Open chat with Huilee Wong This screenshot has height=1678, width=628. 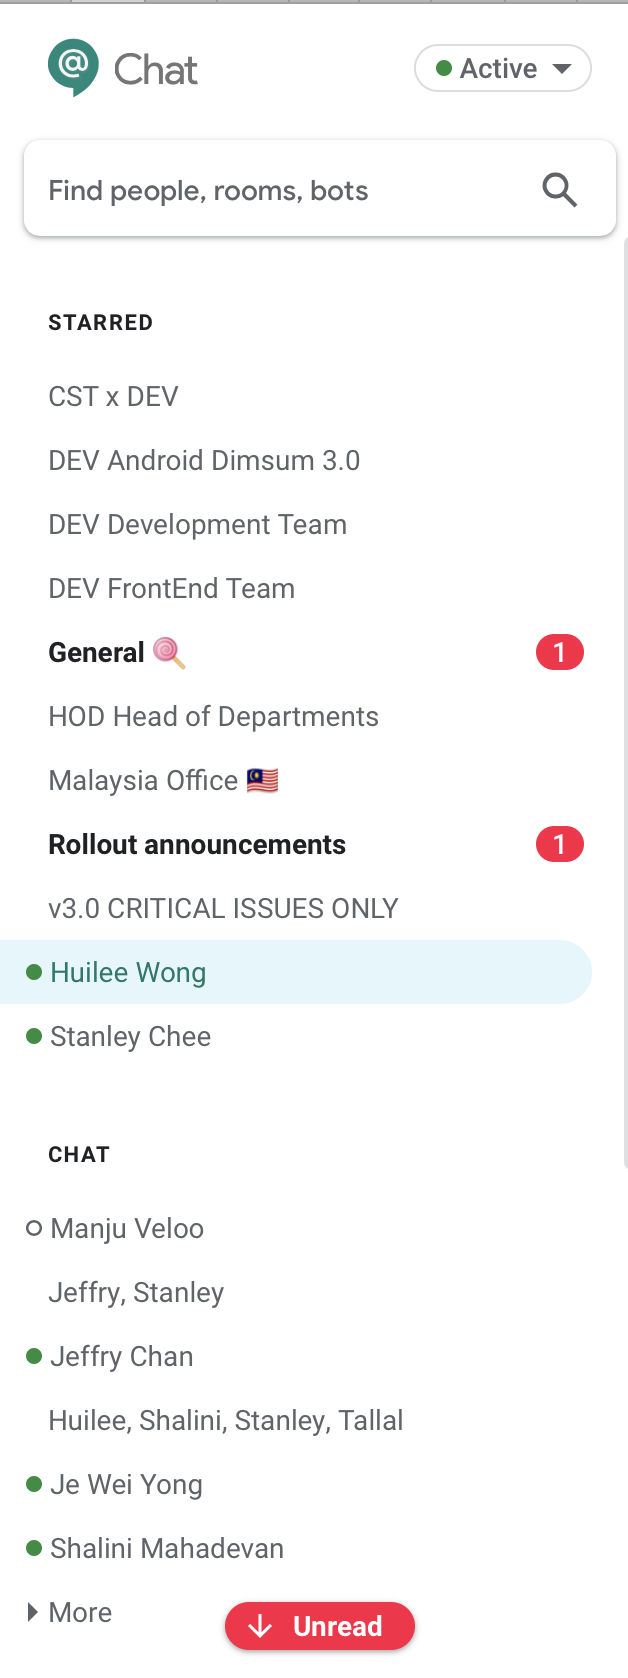(x=296, y=972)
